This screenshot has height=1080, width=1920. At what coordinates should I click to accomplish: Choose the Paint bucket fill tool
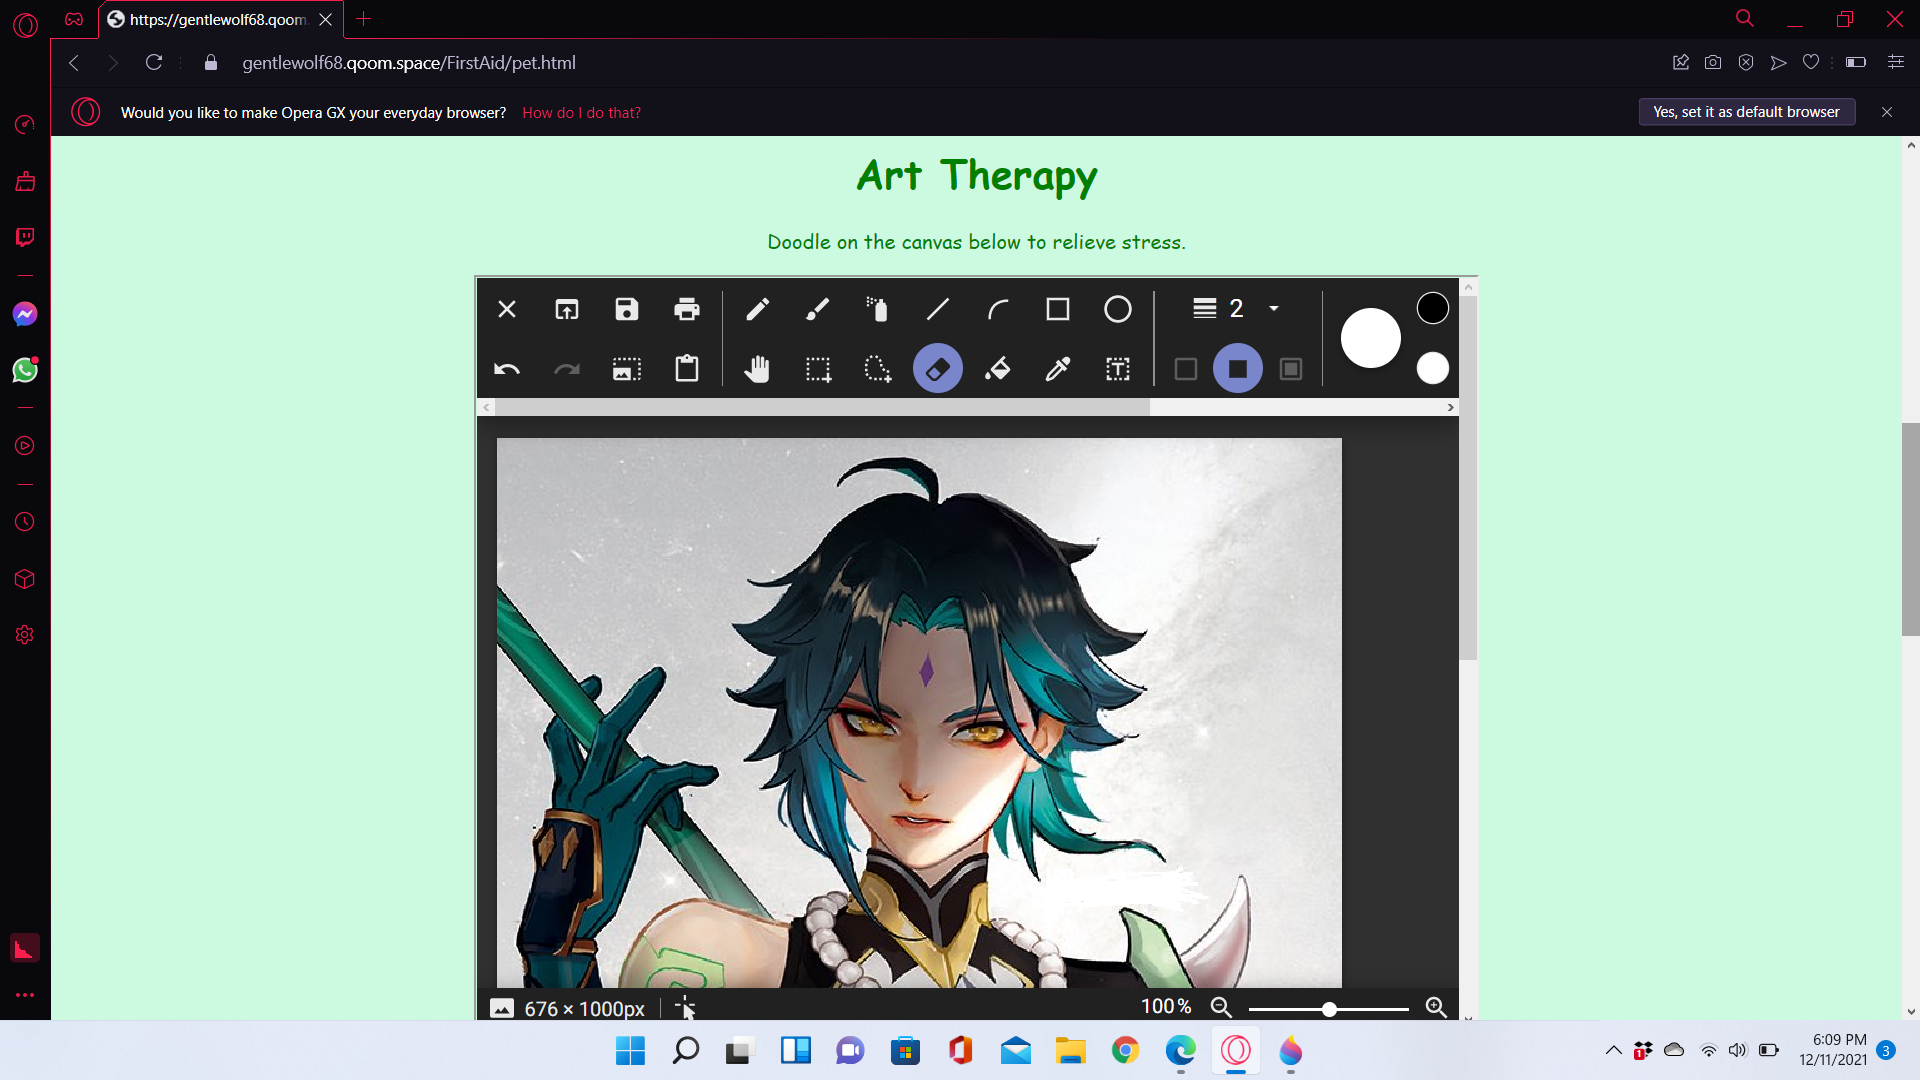pyautogui.click(x=997, y=369)
